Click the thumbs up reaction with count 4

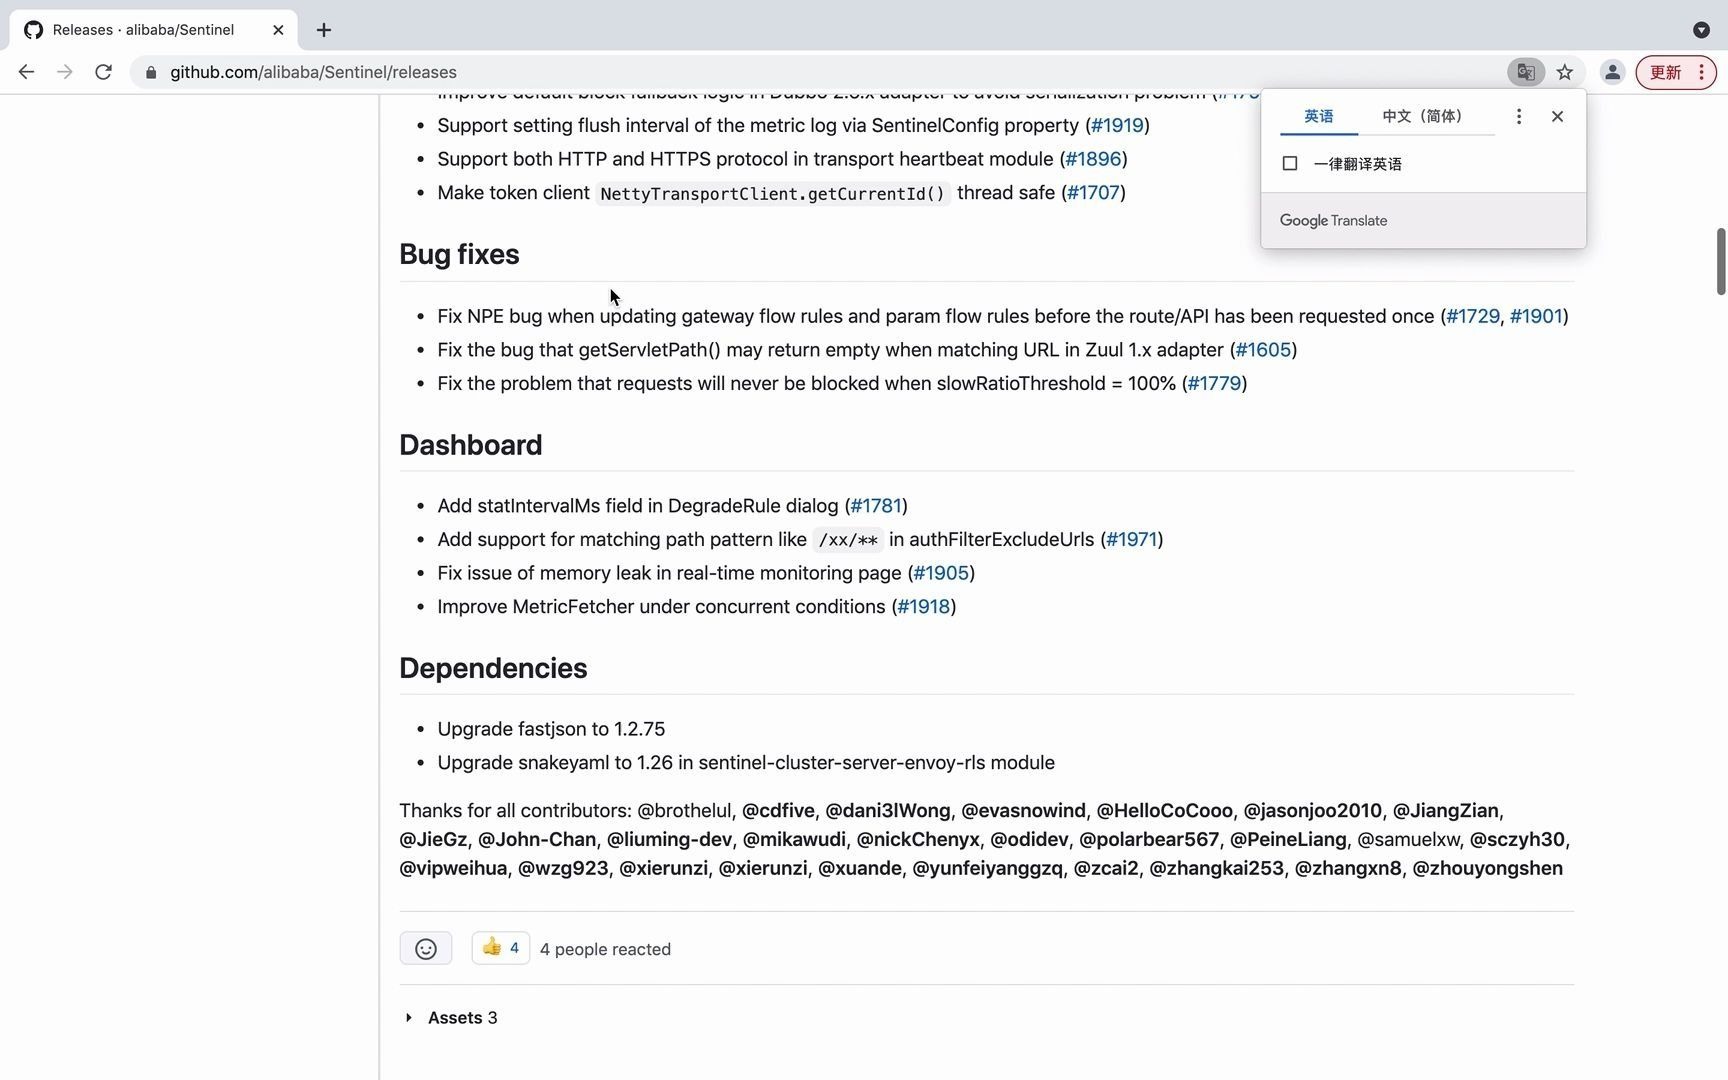point(501,948)
